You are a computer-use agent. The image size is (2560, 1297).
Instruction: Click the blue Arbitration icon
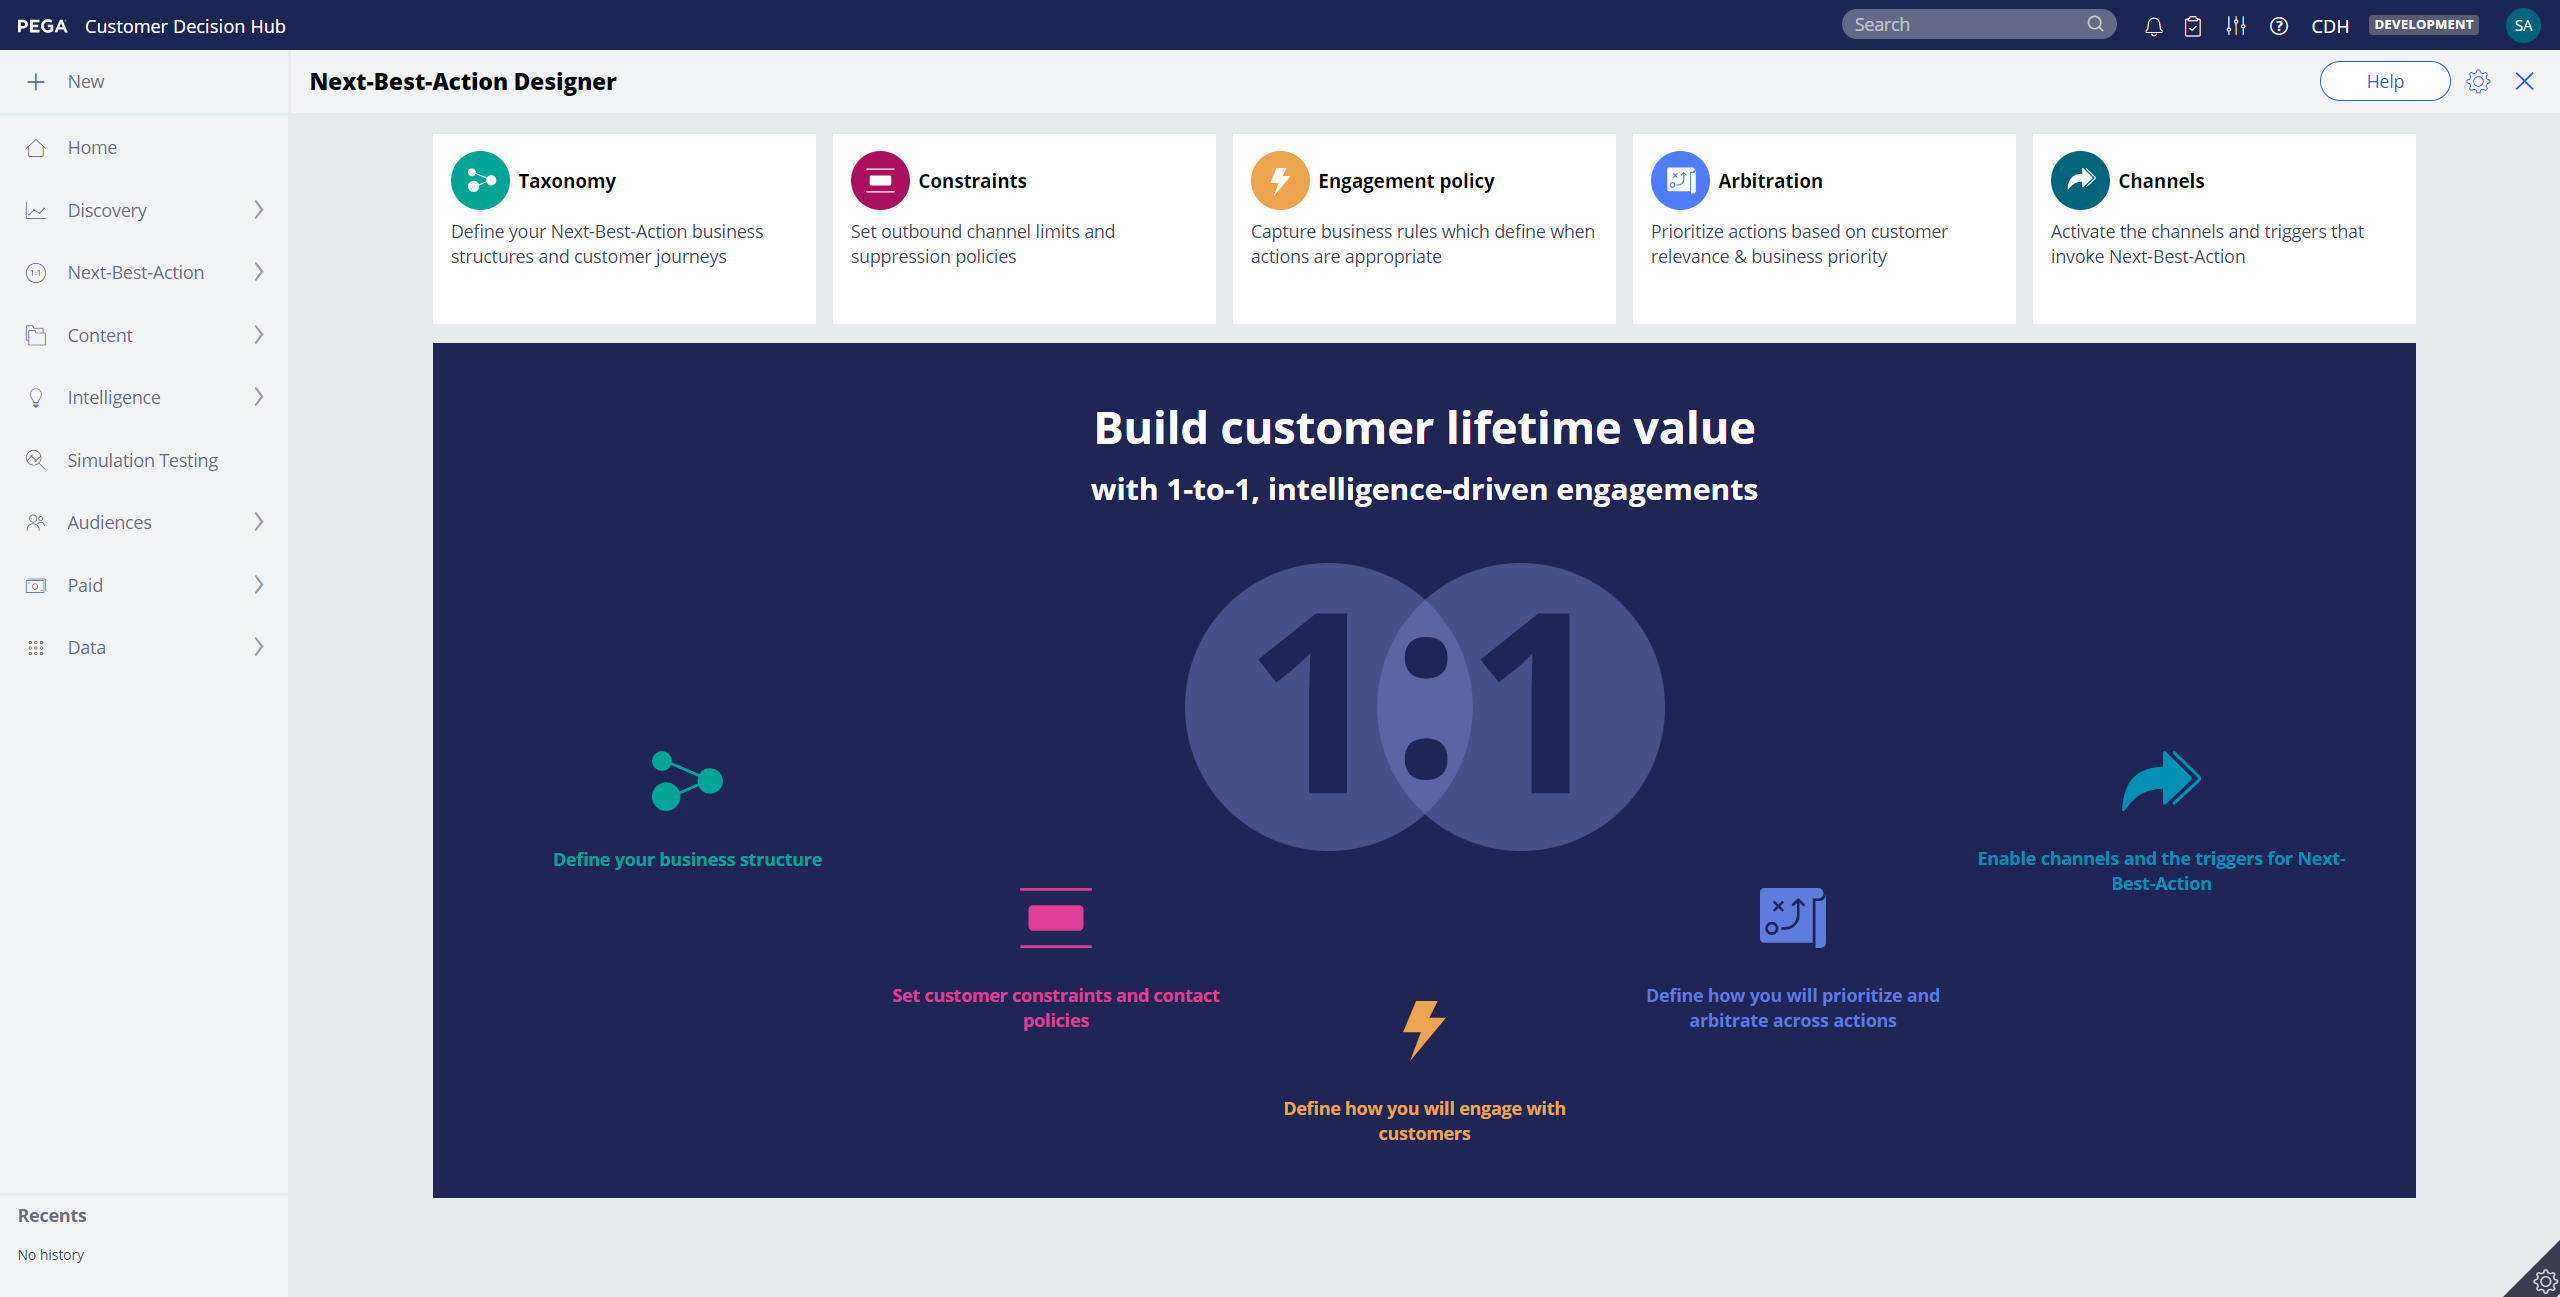[1680, 181]
